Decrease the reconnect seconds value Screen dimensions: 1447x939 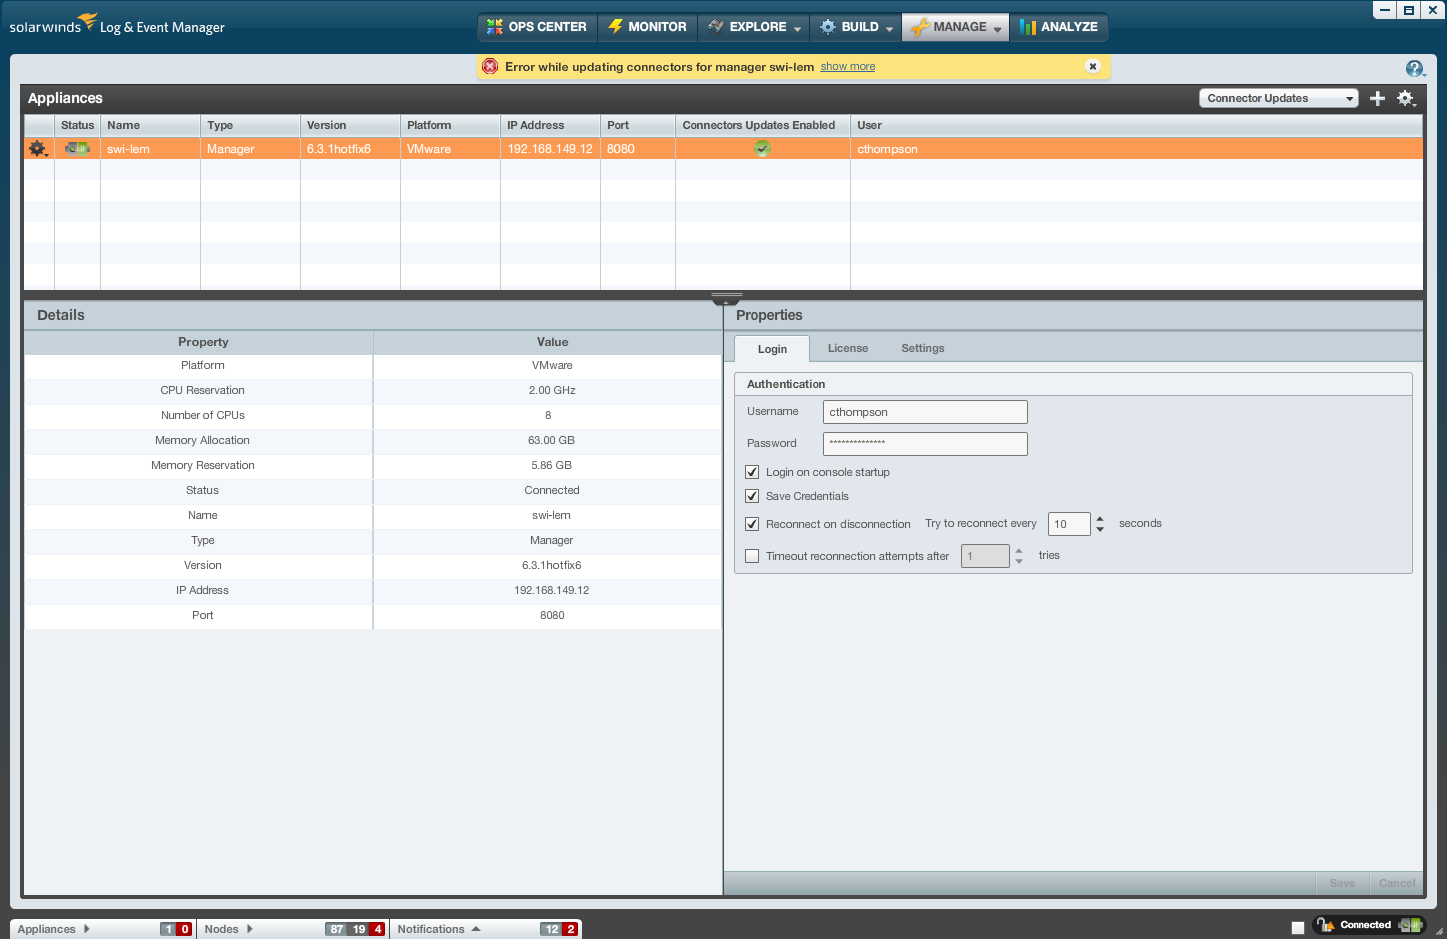1100,529
